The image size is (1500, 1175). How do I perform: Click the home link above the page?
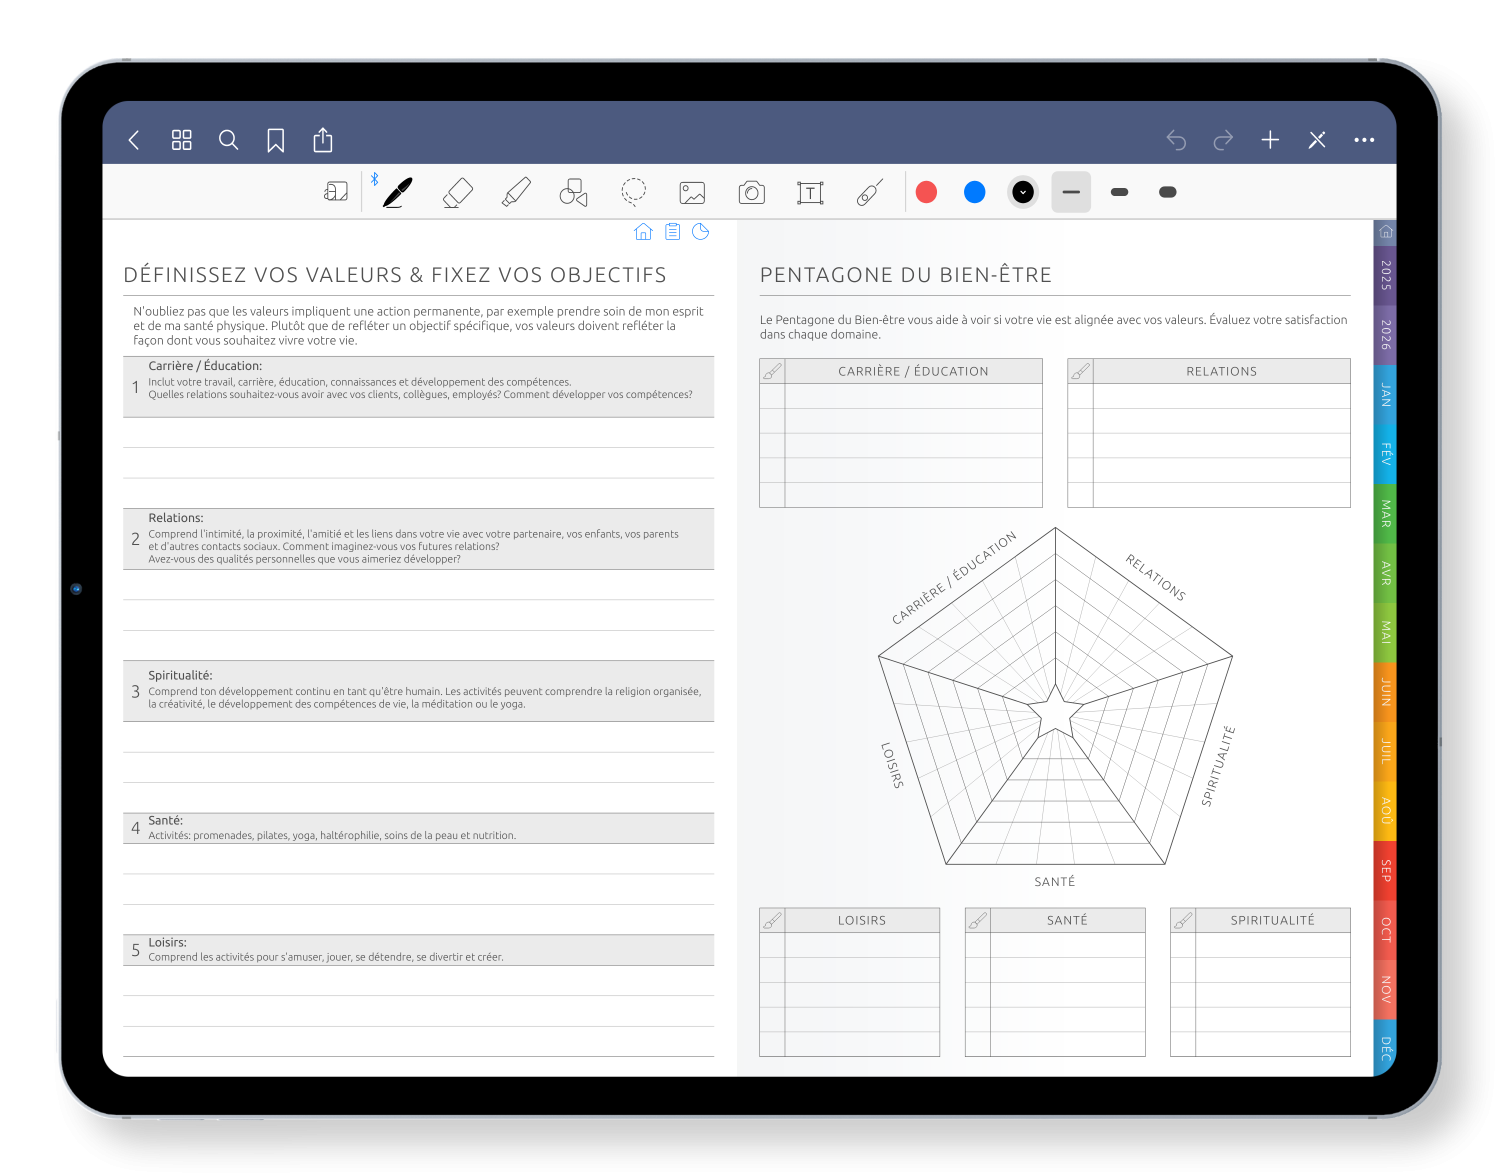643,232
